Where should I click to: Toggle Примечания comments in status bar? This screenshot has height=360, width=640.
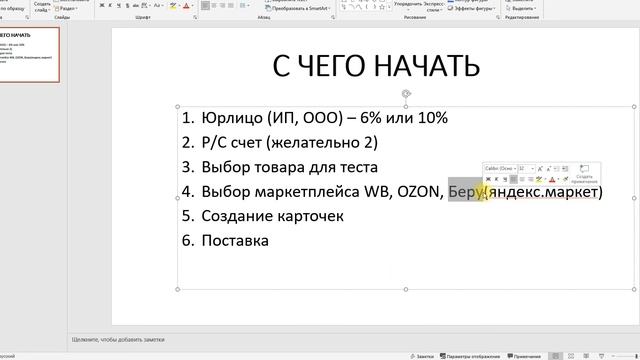click(524, 356)
